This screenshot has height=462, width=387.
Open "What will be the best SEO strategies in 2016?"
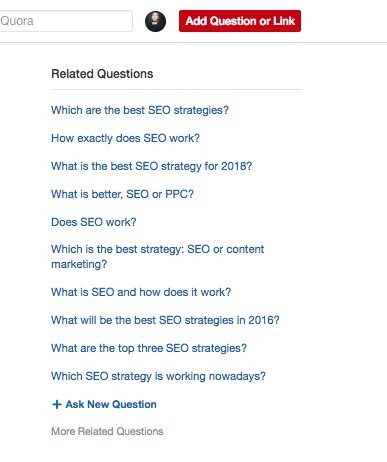pos(165,320)
